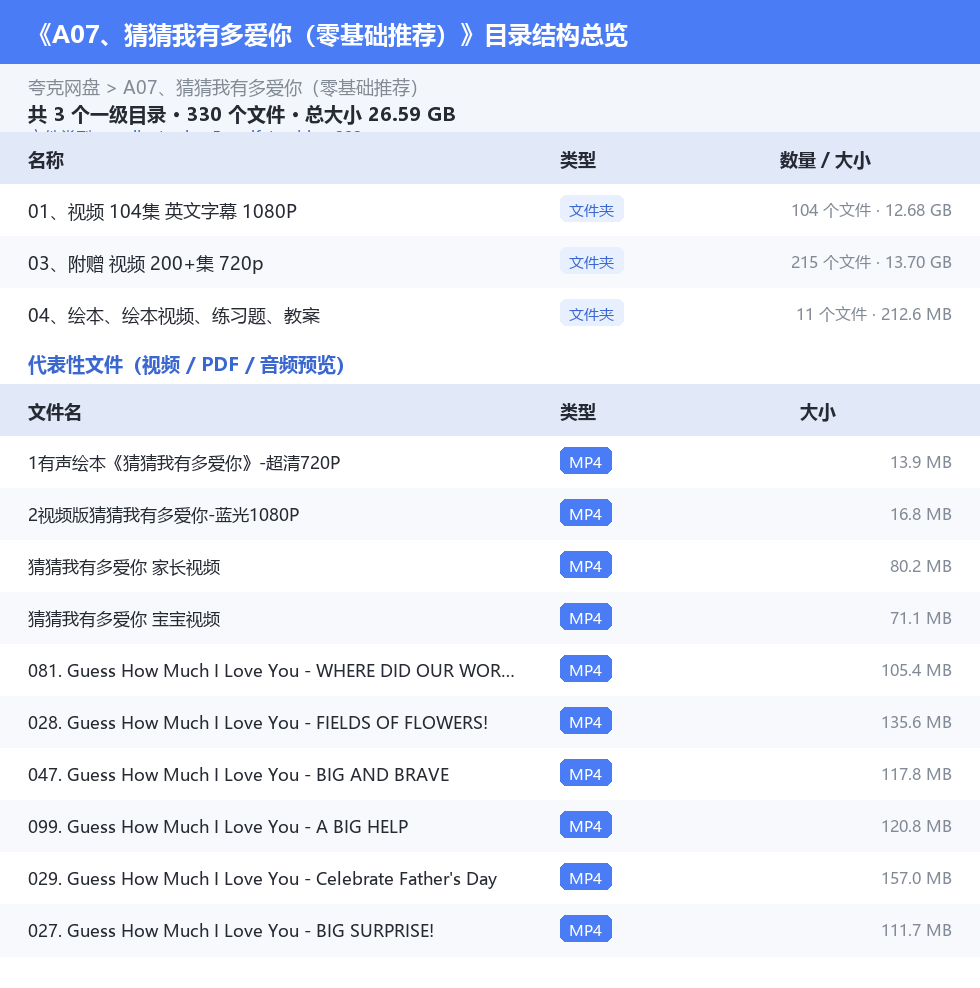Select the size value 16.8 MB
Image resolution: width=980 pixels, height=988 pixels.
[920, 514]
